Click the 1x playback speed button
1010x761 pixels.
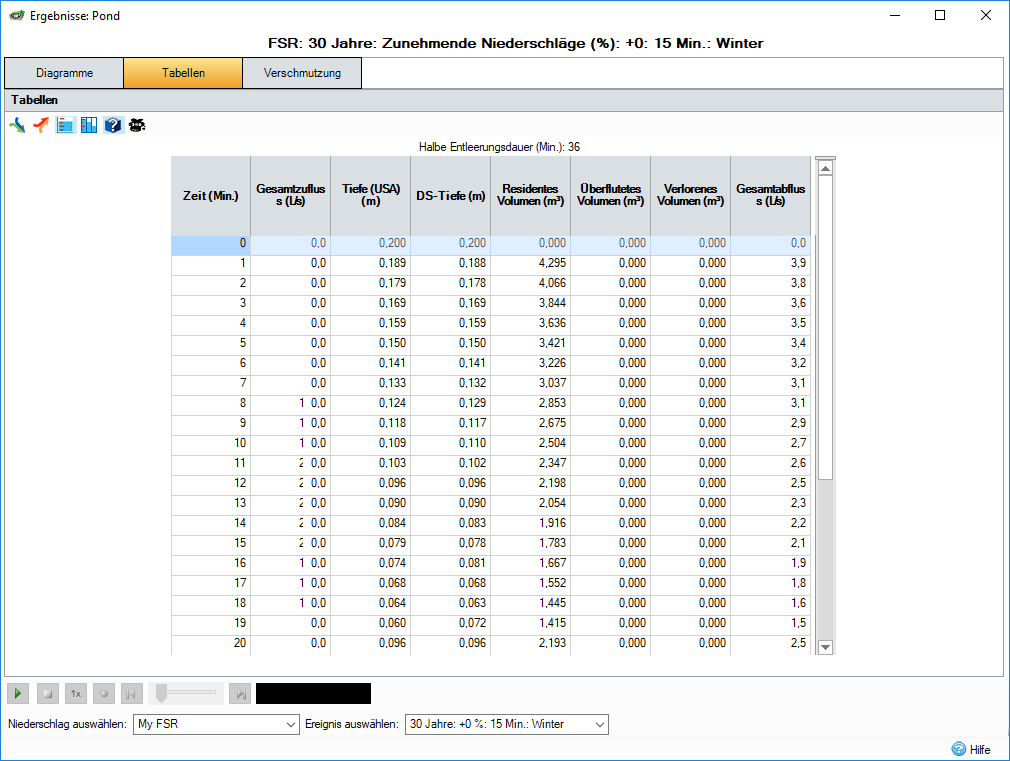76,693
